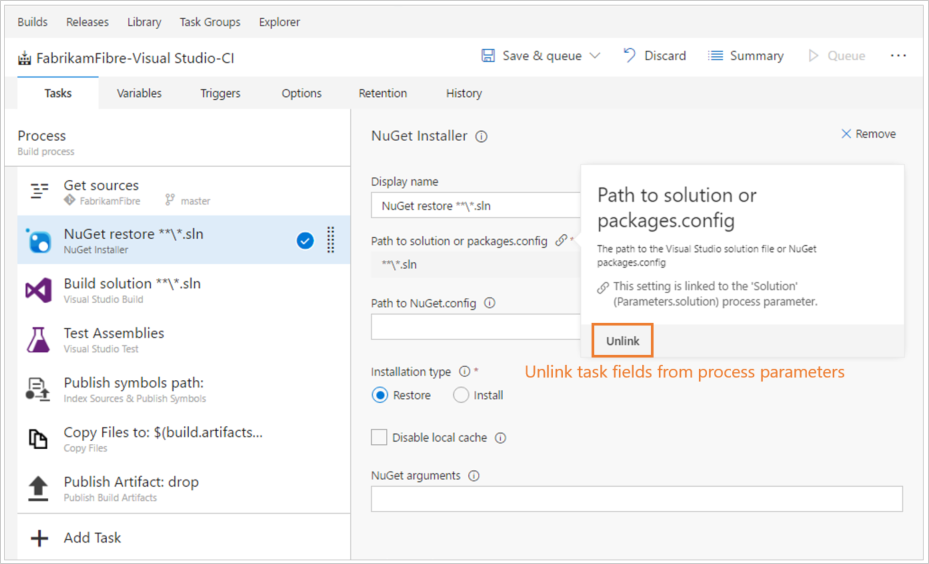The image size is (929, 564).
Task: Open the more actions ellipsis menu
Action: pyautogui.click(x=898, y=56)
